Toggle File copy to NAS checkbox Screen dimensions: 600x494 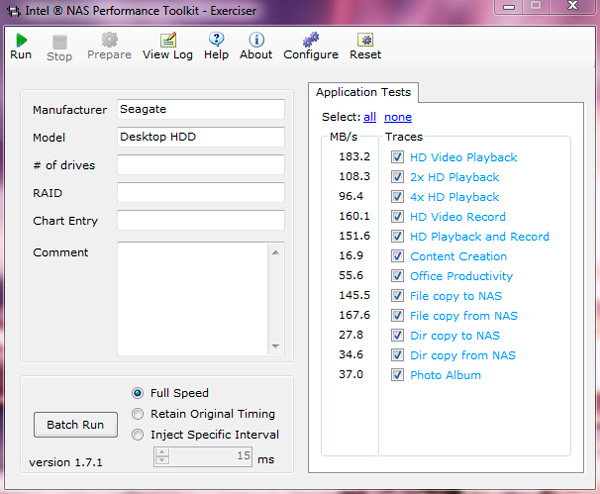[x=397, y=296]
